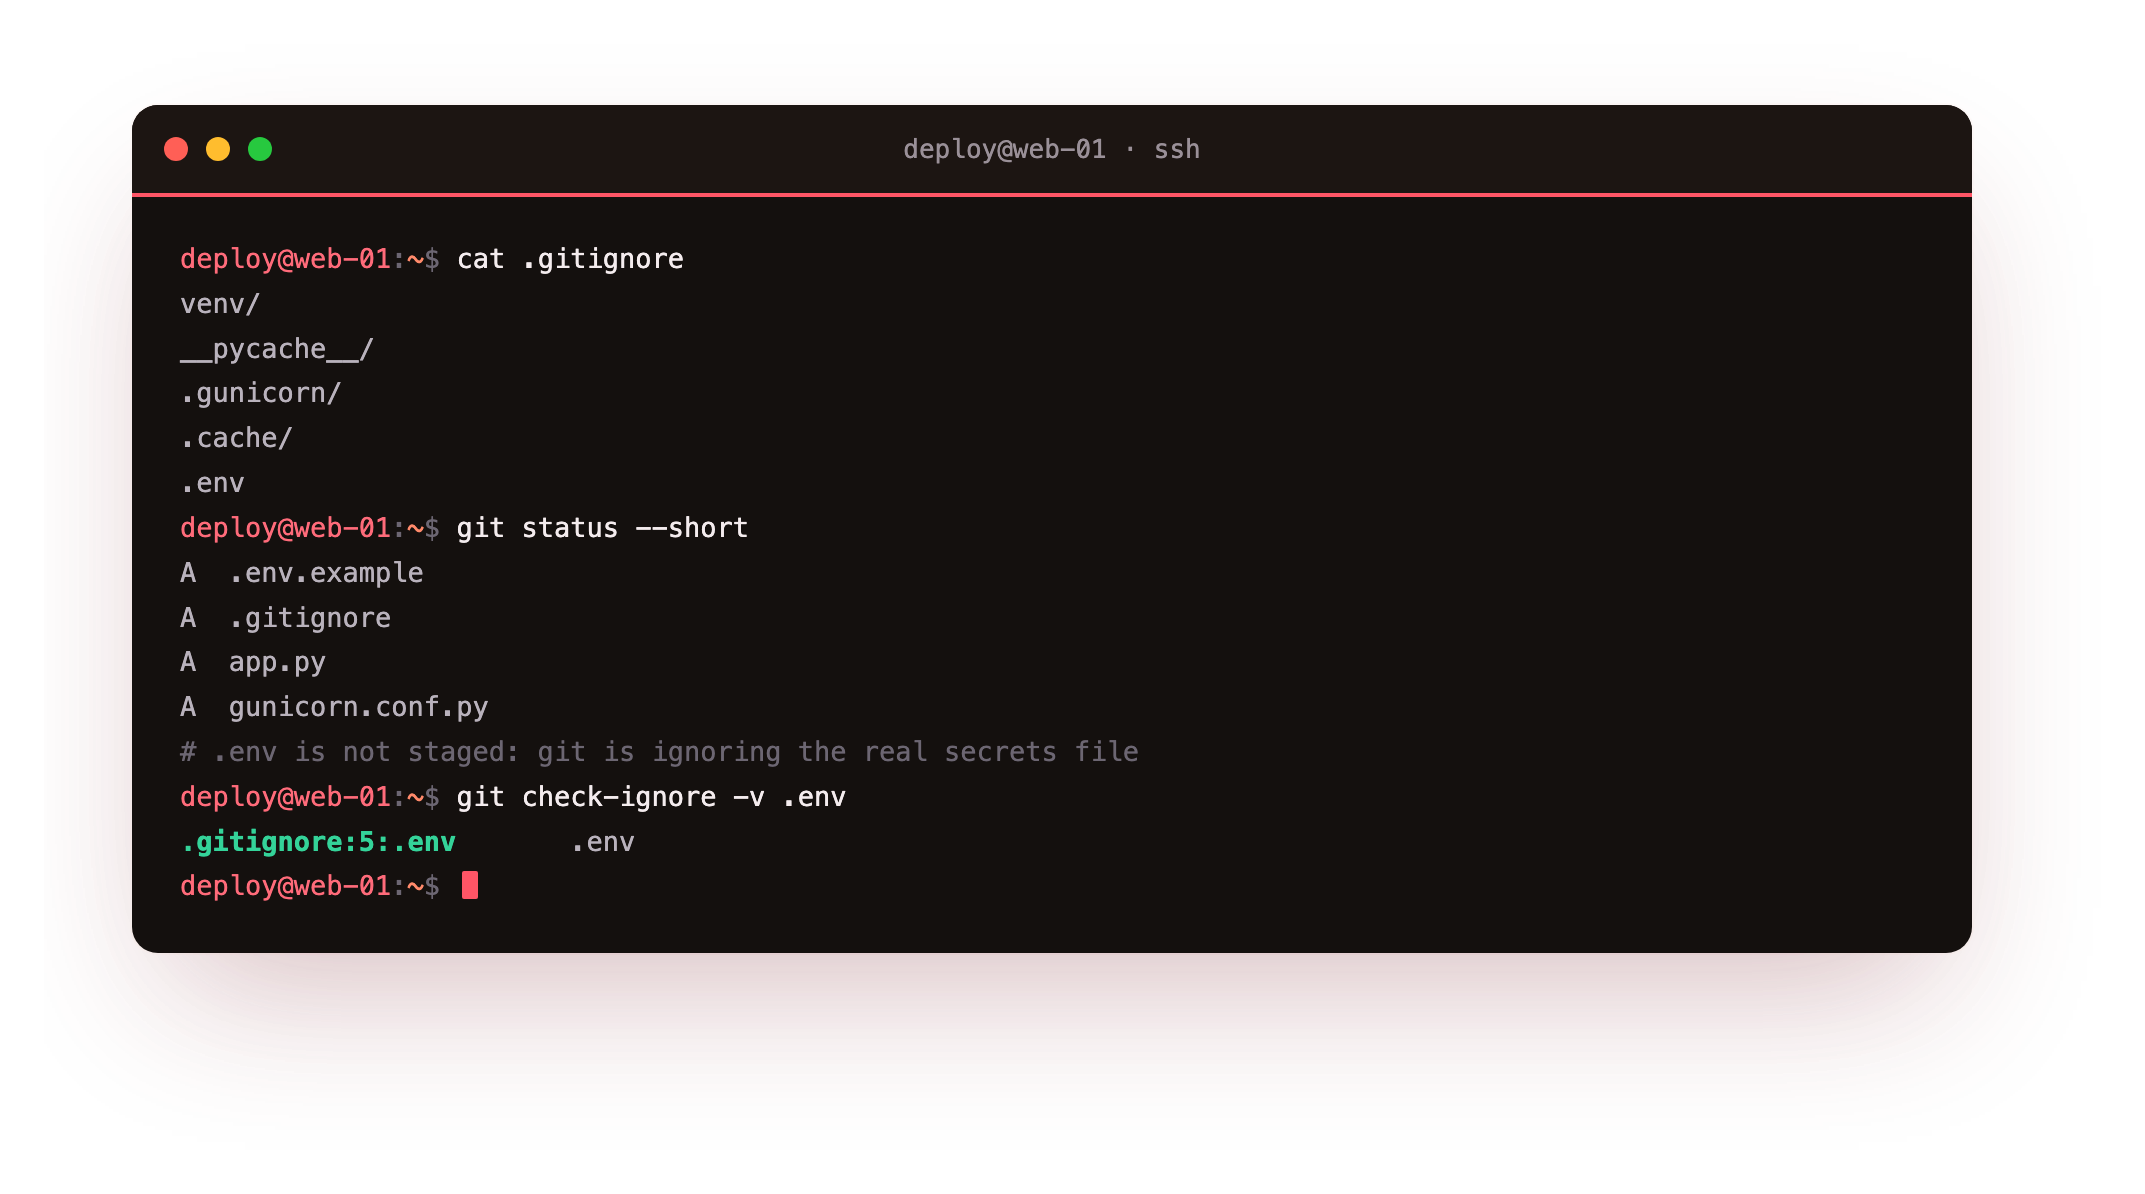Click the prompt before 'git check-ignore'
This screenshot has height=1194, width=2145.
tap(310, 797)
